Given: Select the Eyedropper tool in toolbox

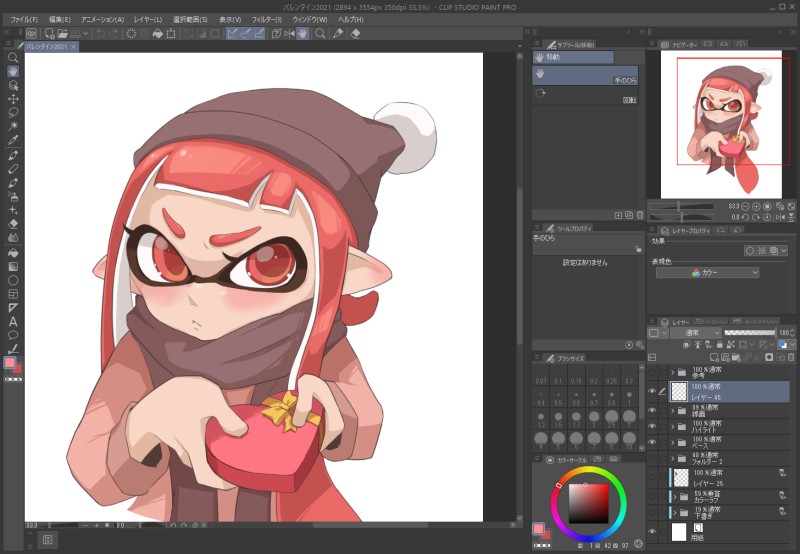Looking at the screenshot, I should click(x=13, y=140).
